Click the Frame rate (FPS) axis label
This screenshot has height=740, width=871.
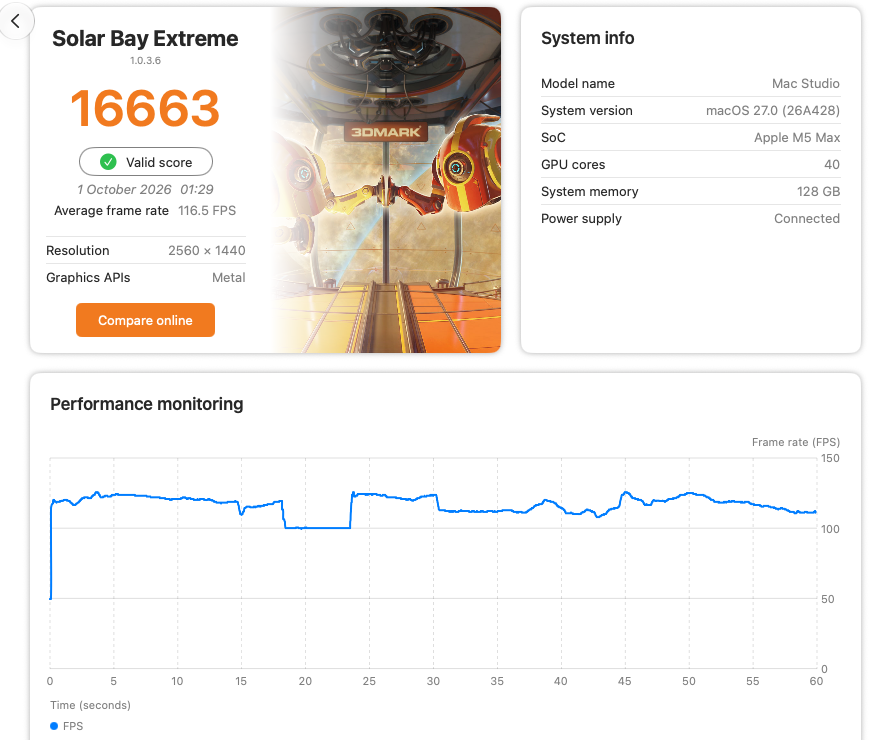click(795, 442)
